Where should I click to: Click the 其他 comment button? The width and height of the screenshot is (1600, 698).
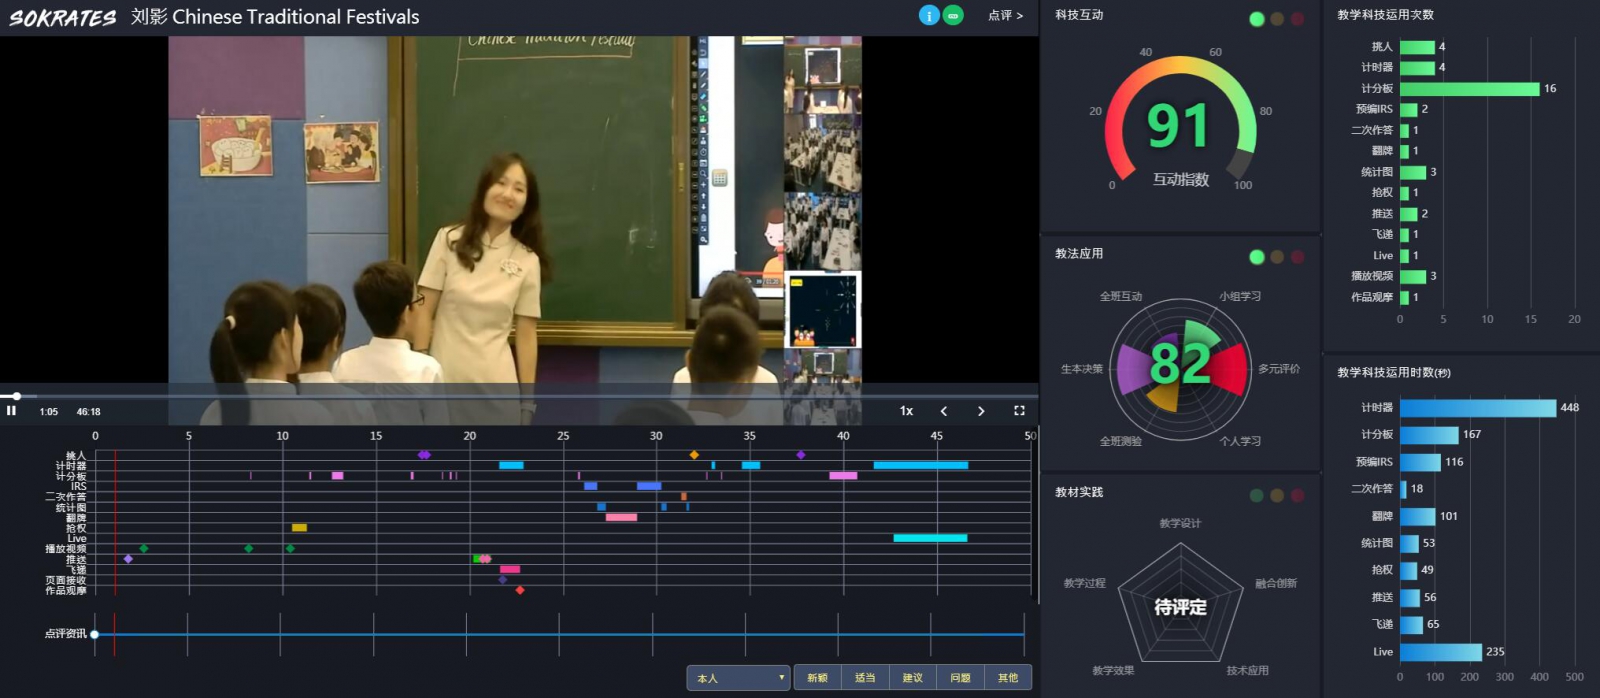pyautogui.click(x=1008, y=678)
